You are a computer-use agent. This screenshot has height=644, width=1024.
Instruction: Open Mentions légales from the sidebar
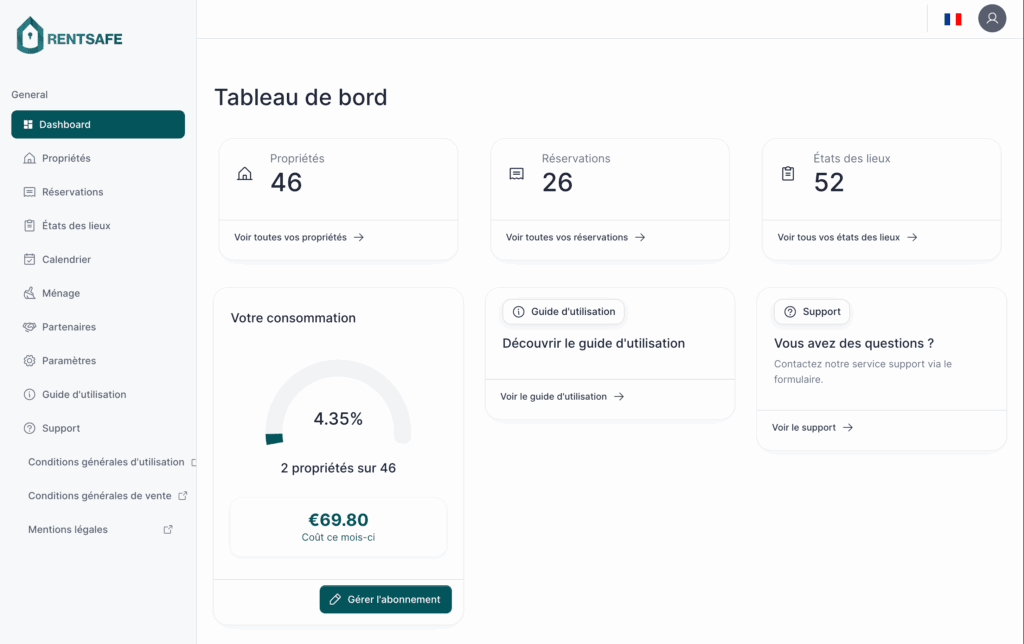(x=66, y=529)
